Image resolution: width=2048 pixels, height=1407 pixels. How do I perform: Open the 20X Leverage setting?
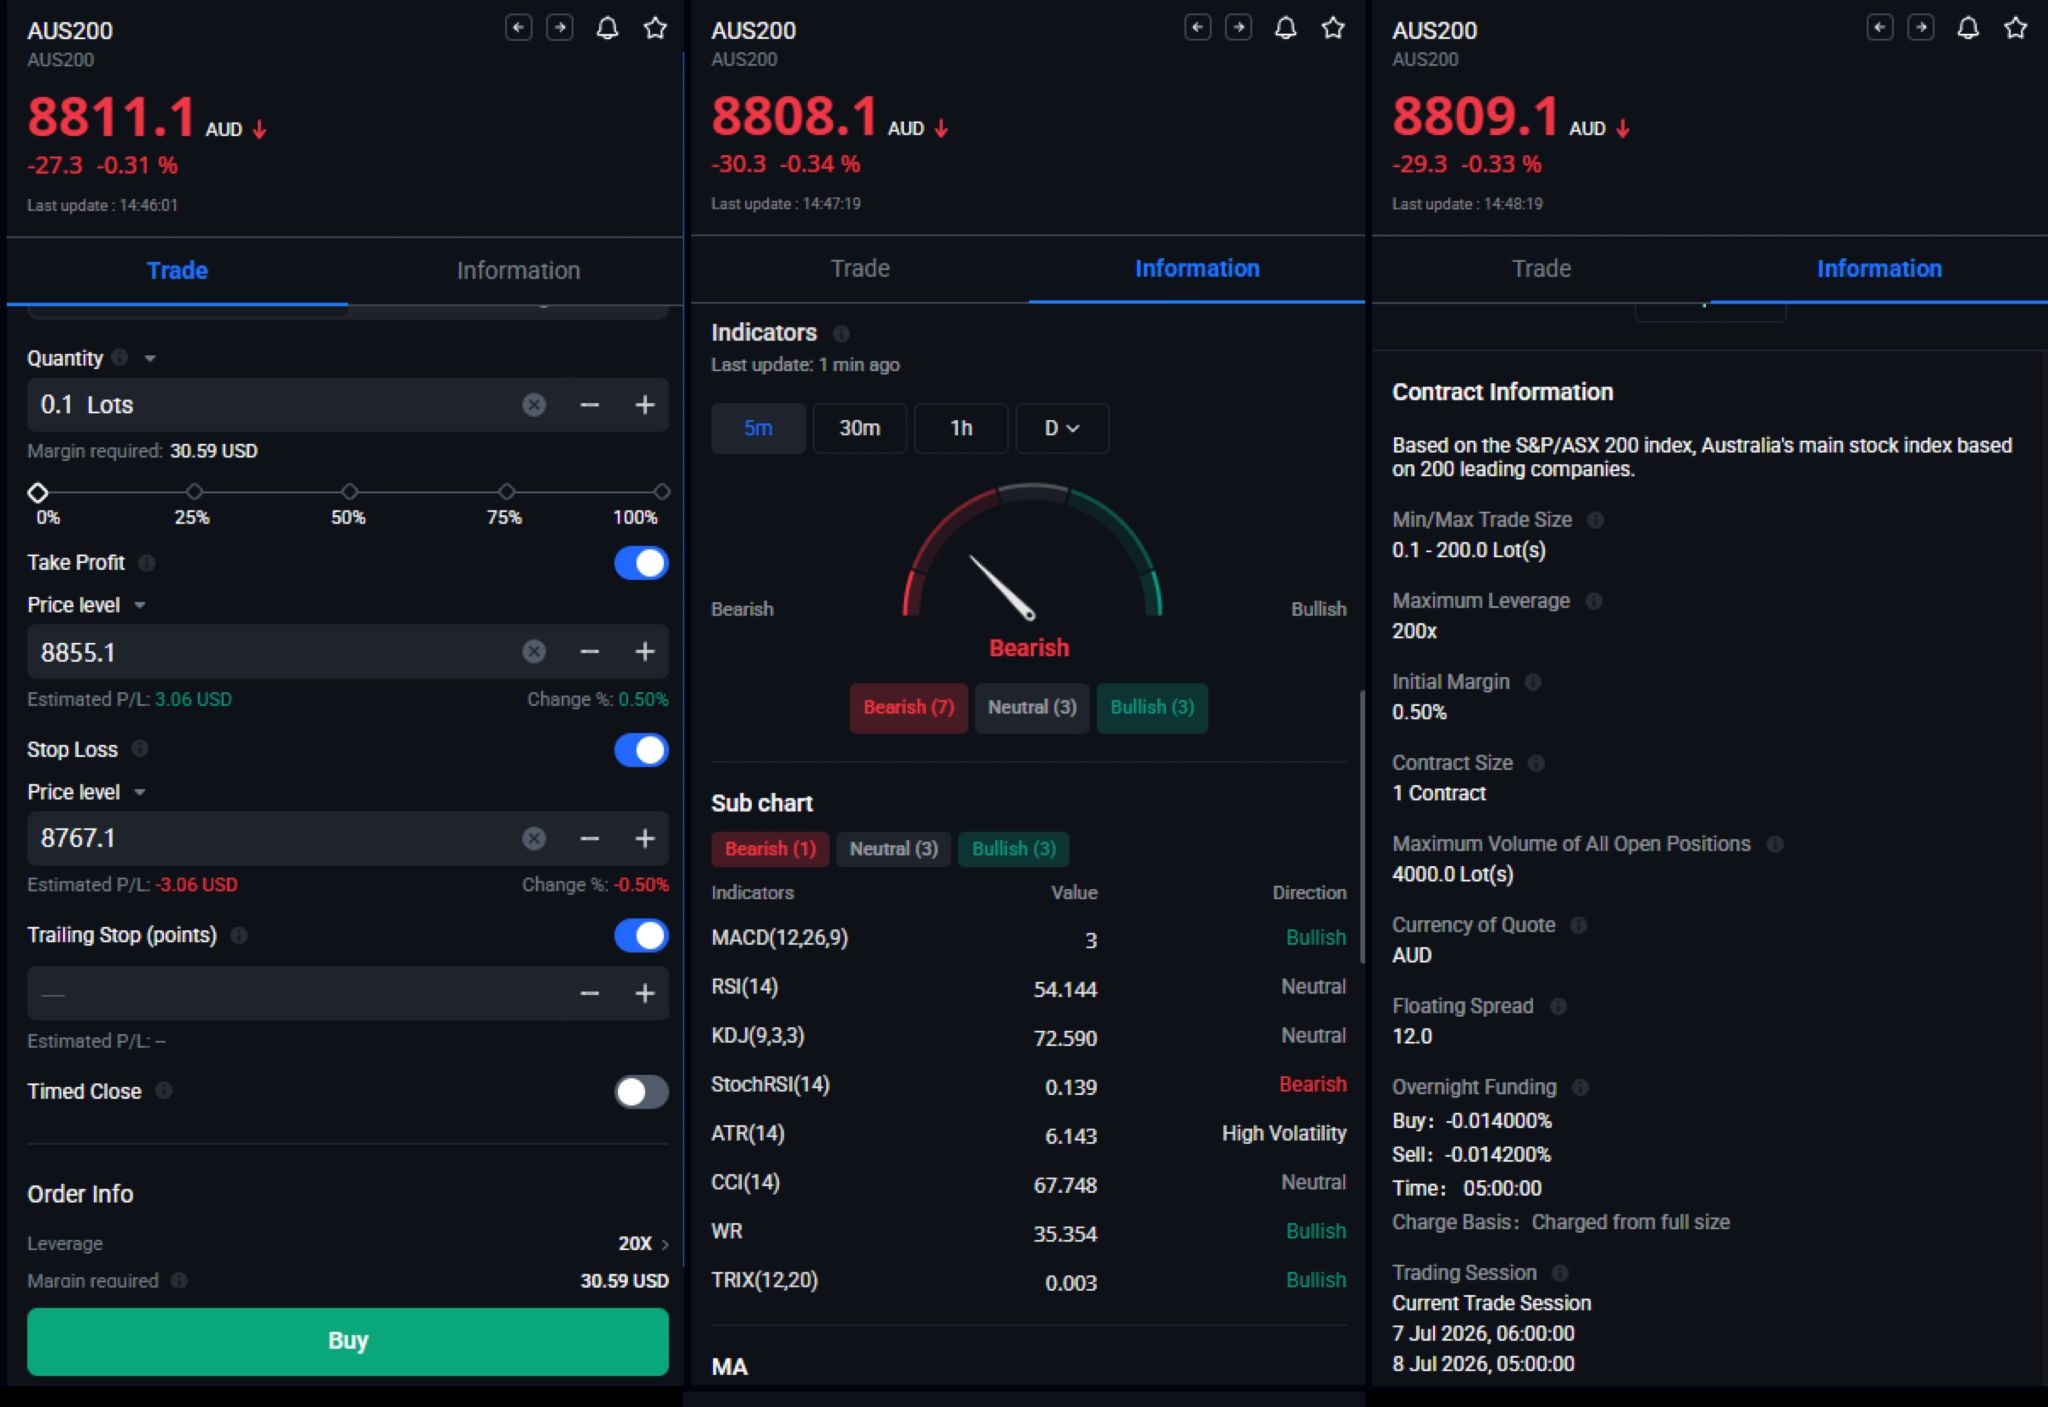(644, 1243)
